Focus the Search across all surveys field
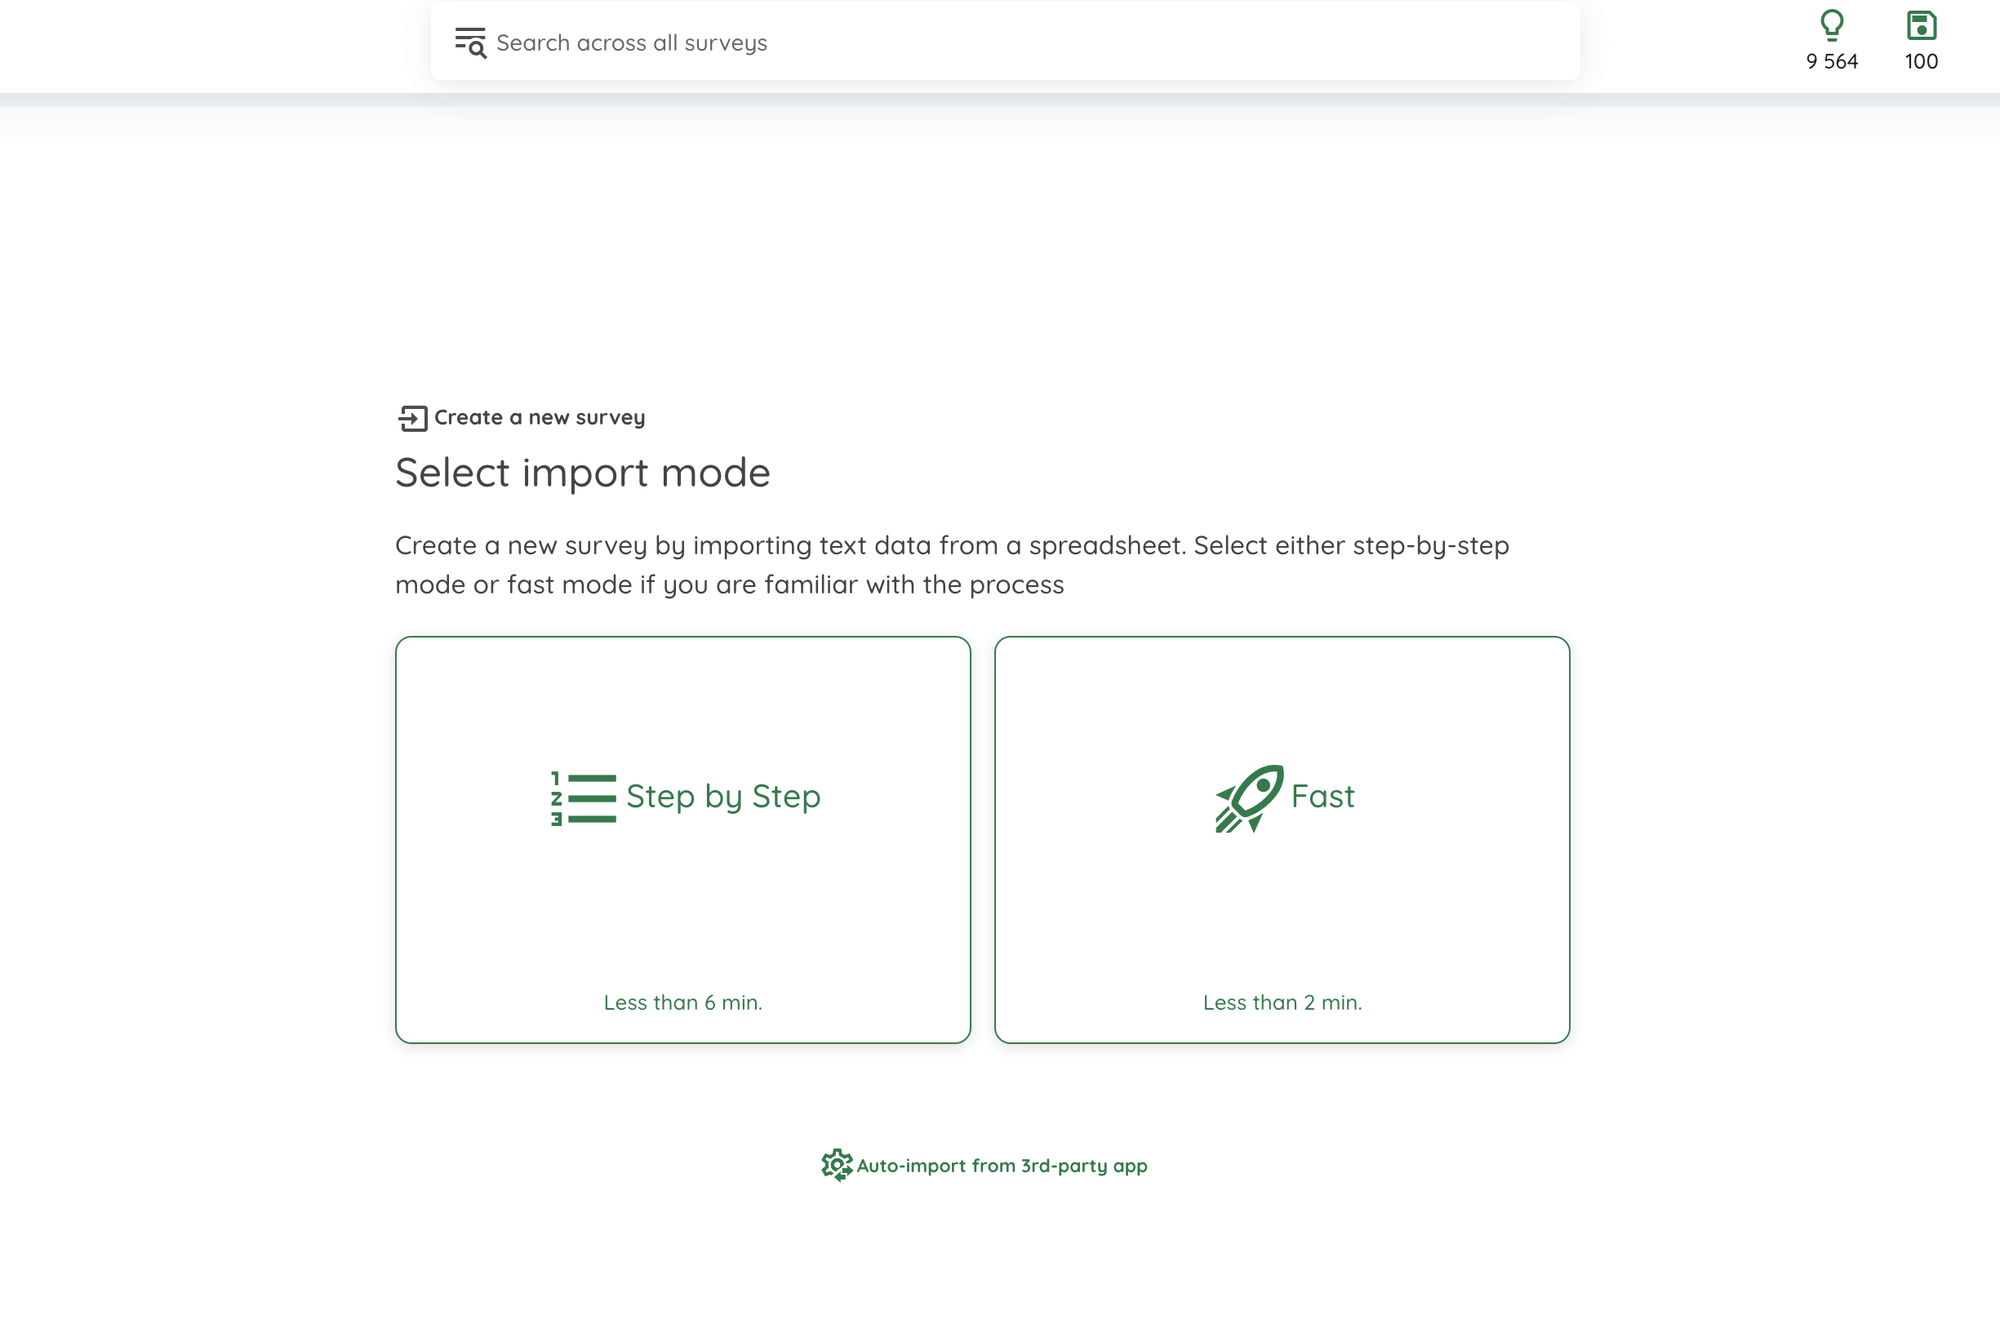This screenshot has height=1333, width=2000. (1005, 42)
